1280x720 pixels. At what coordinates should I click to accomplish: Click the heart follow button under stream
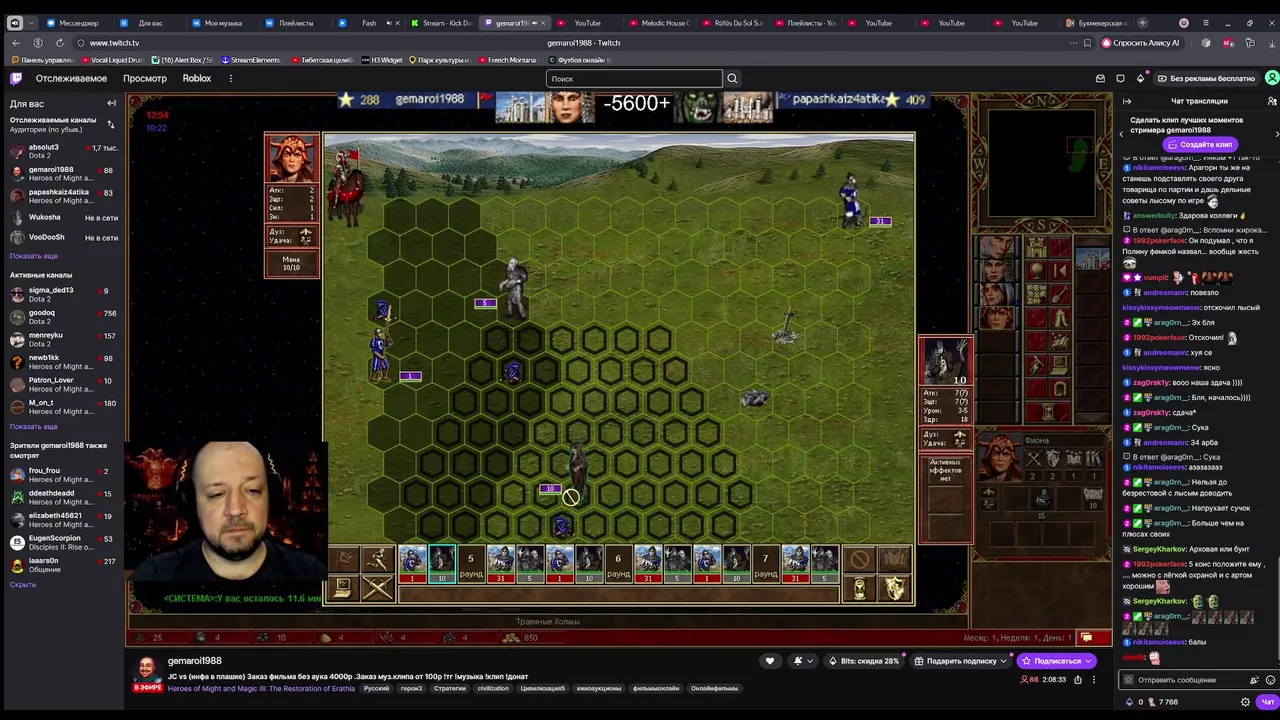click(769, 660)
